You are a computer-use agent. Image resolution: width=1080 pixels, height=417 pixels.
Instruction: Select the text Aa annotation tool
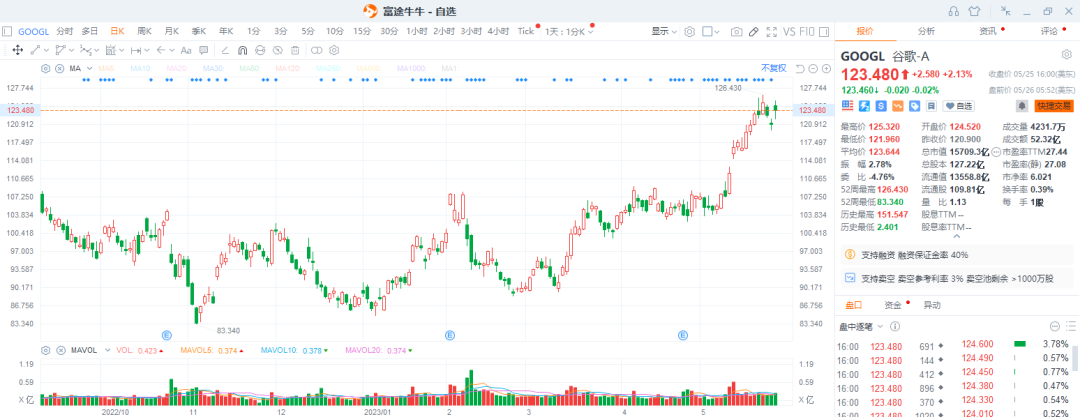point(186,50)
